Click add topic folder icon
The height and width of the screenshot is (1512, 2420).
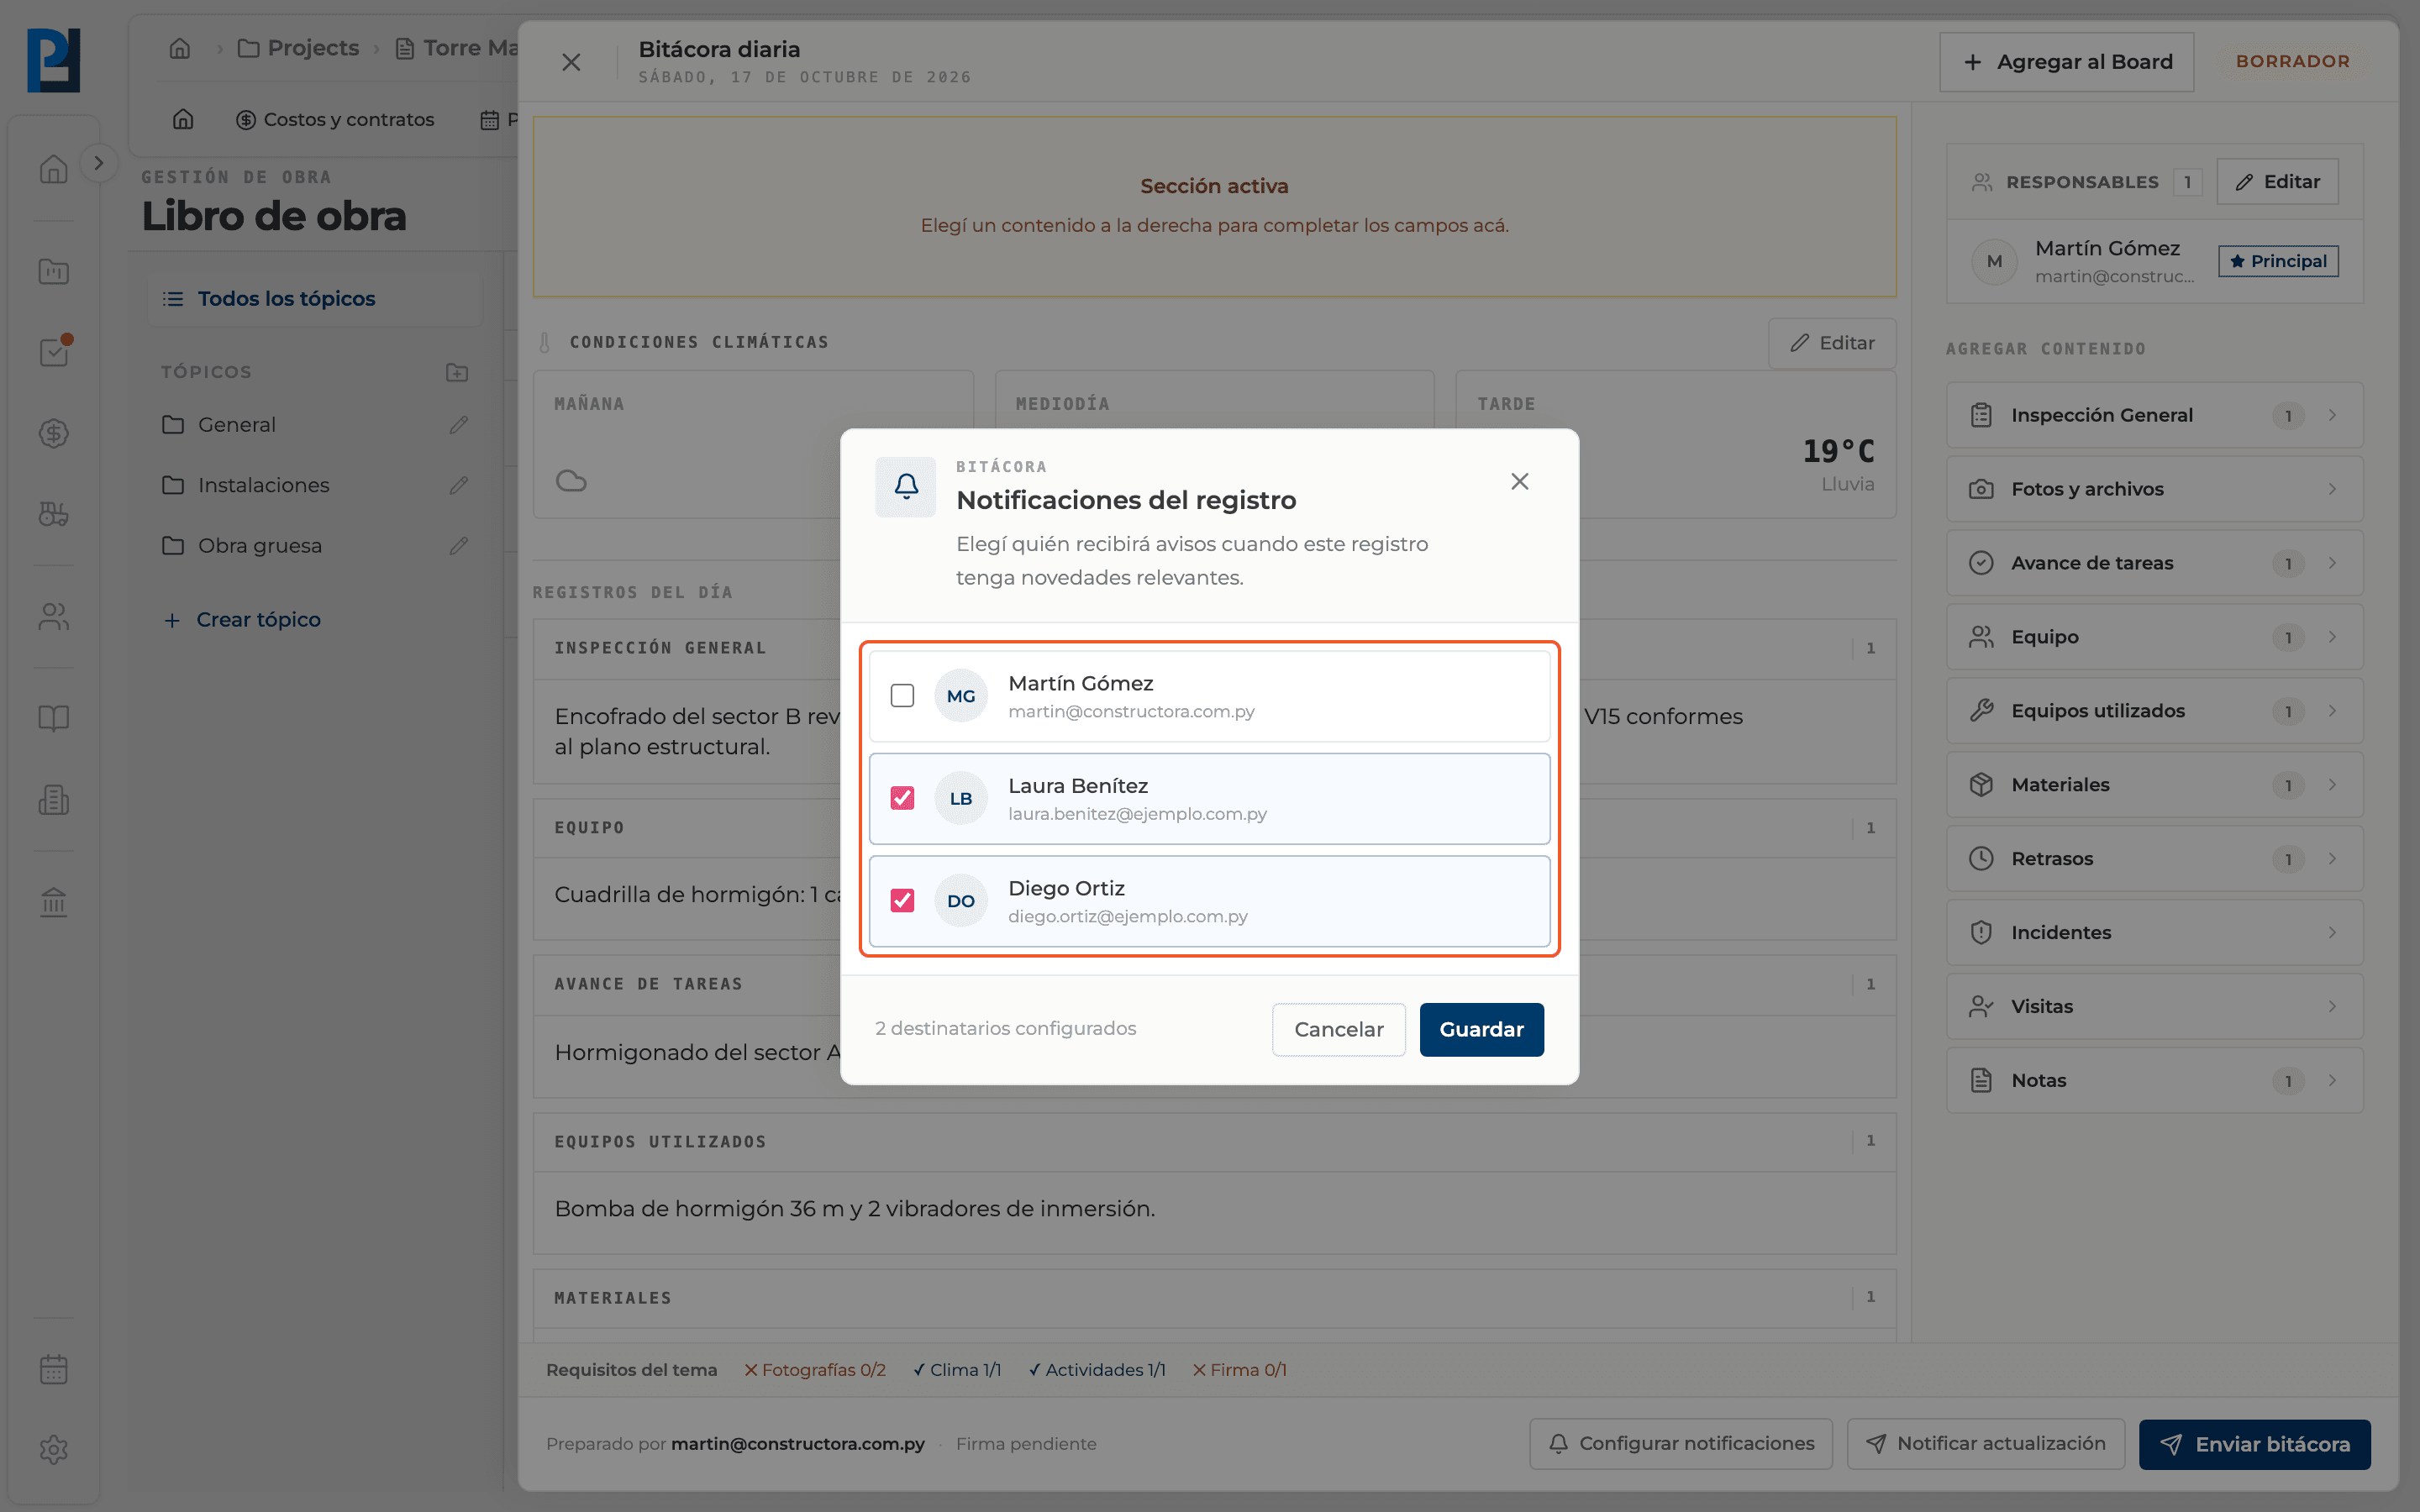(x=457, y=372)
